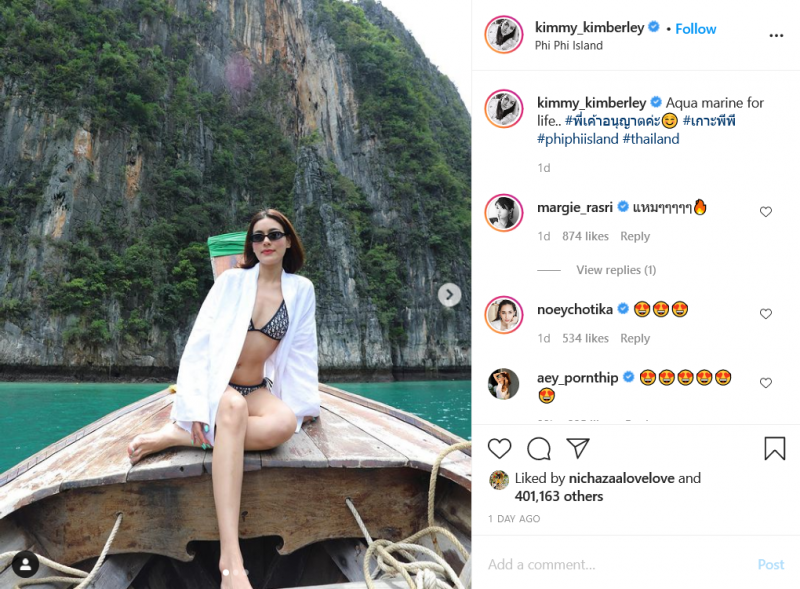Like the post with the heart icon
The image size is (800, 589).
click(x=499, y=449)
